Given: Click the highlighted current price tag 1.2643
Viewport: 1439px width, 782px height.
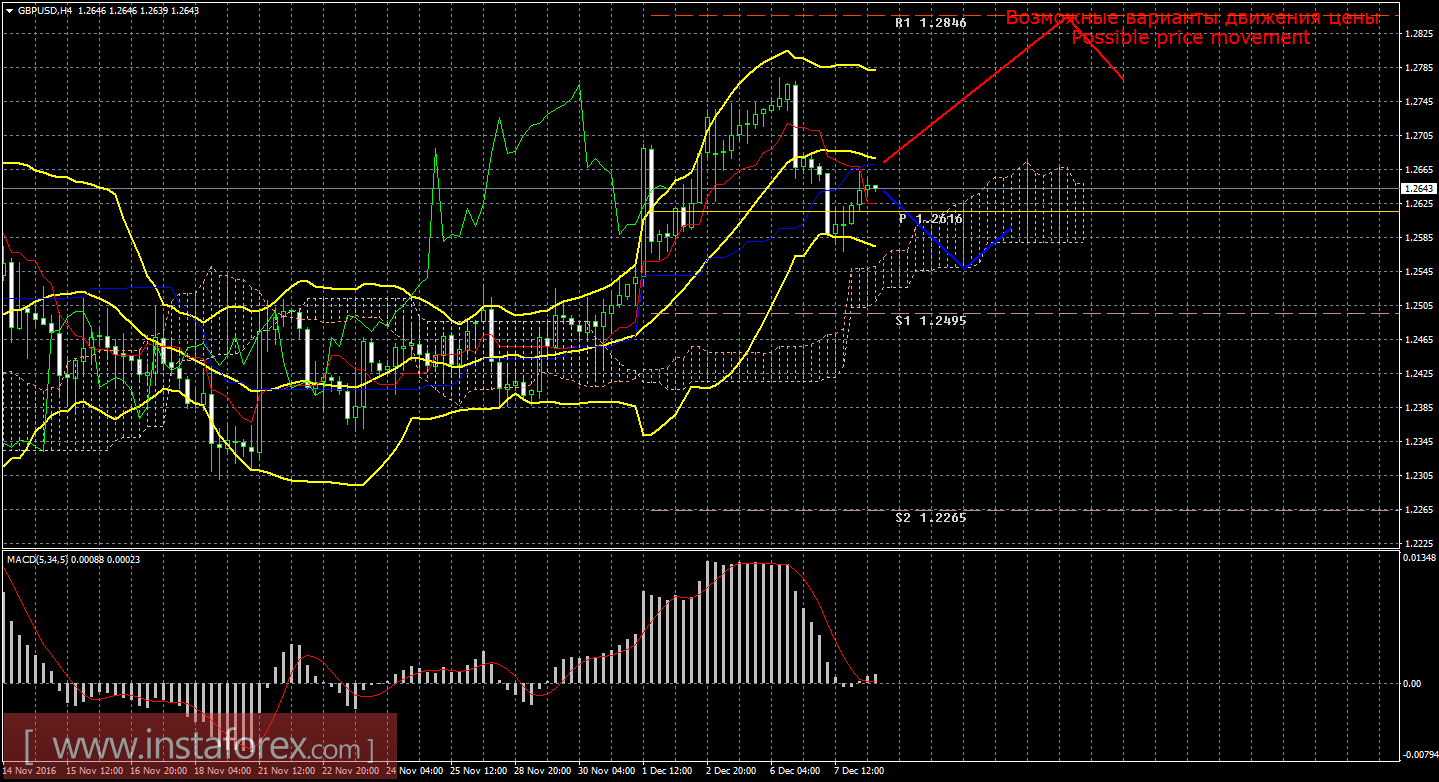Looking at the screenshot, I should point(1417,188).
